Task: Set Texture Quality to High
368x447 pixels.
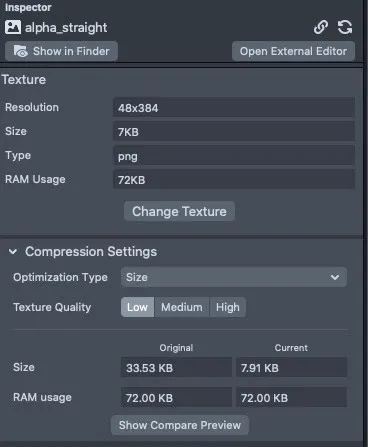Action: pos(228,307)
